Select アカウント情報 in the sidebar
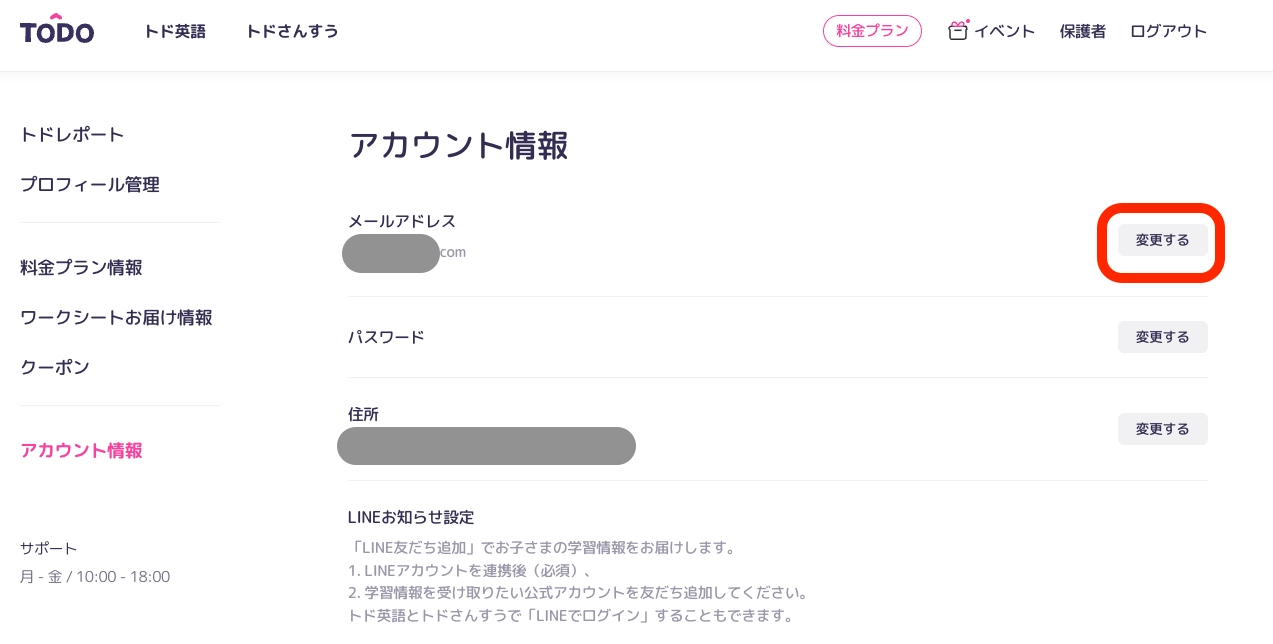Viewport: 1273px width, 644px height. [x=81, y=450]
